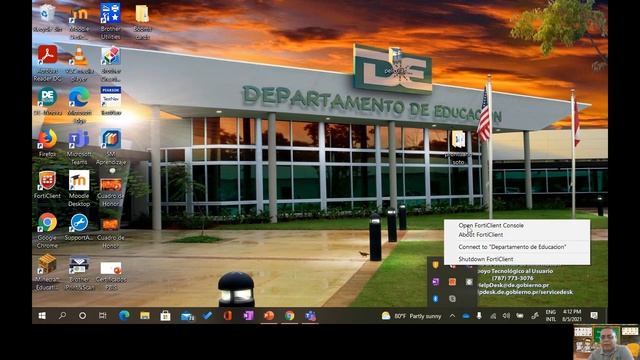Open the Windows Start menu

click(x=42, y=316)
